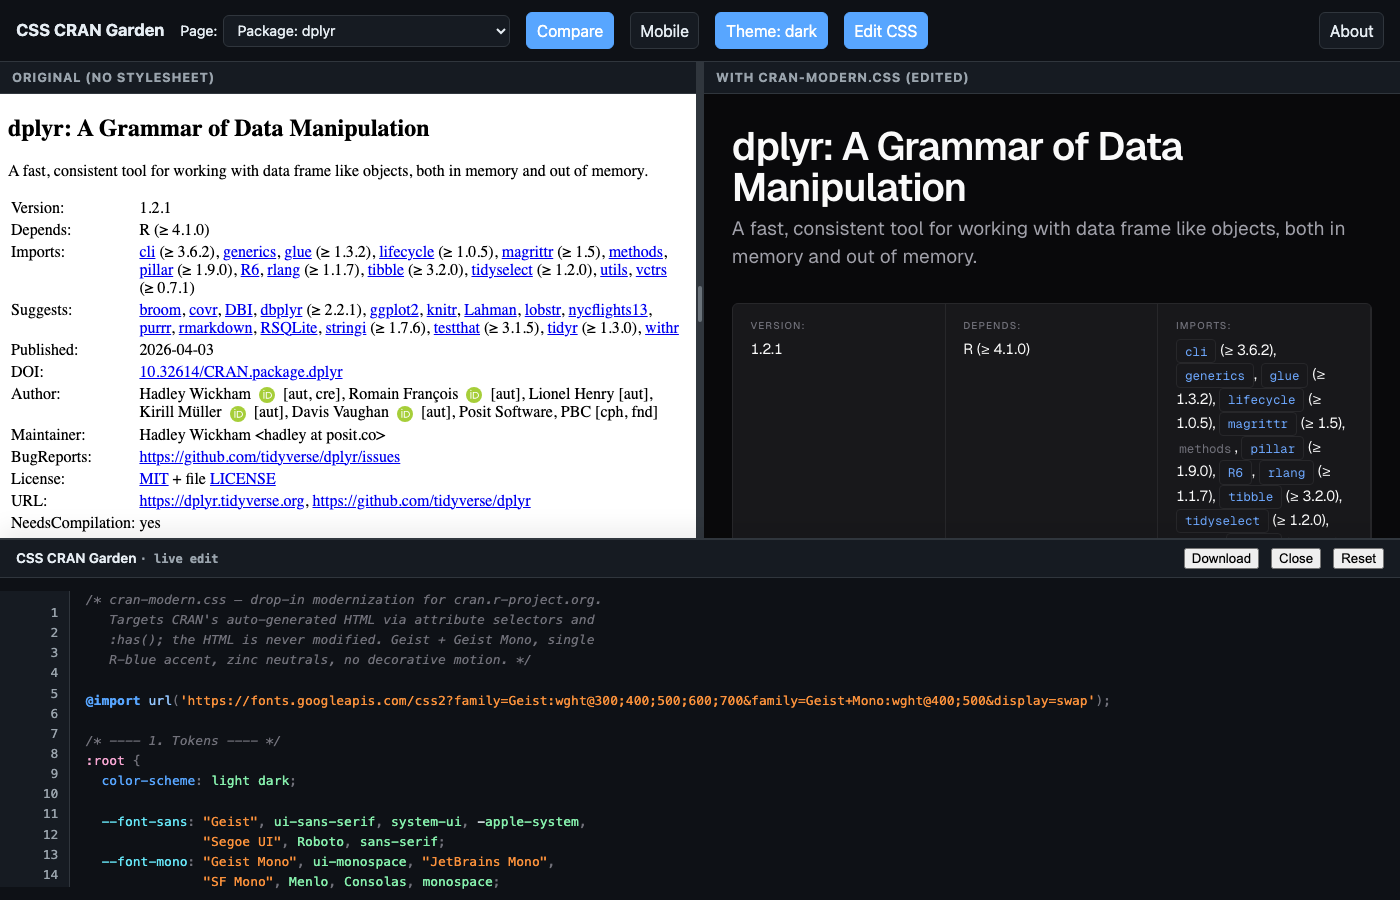Click Davis Vaughan ORCID icon
The image size is (1400, 900).
(x=405, y=413)
